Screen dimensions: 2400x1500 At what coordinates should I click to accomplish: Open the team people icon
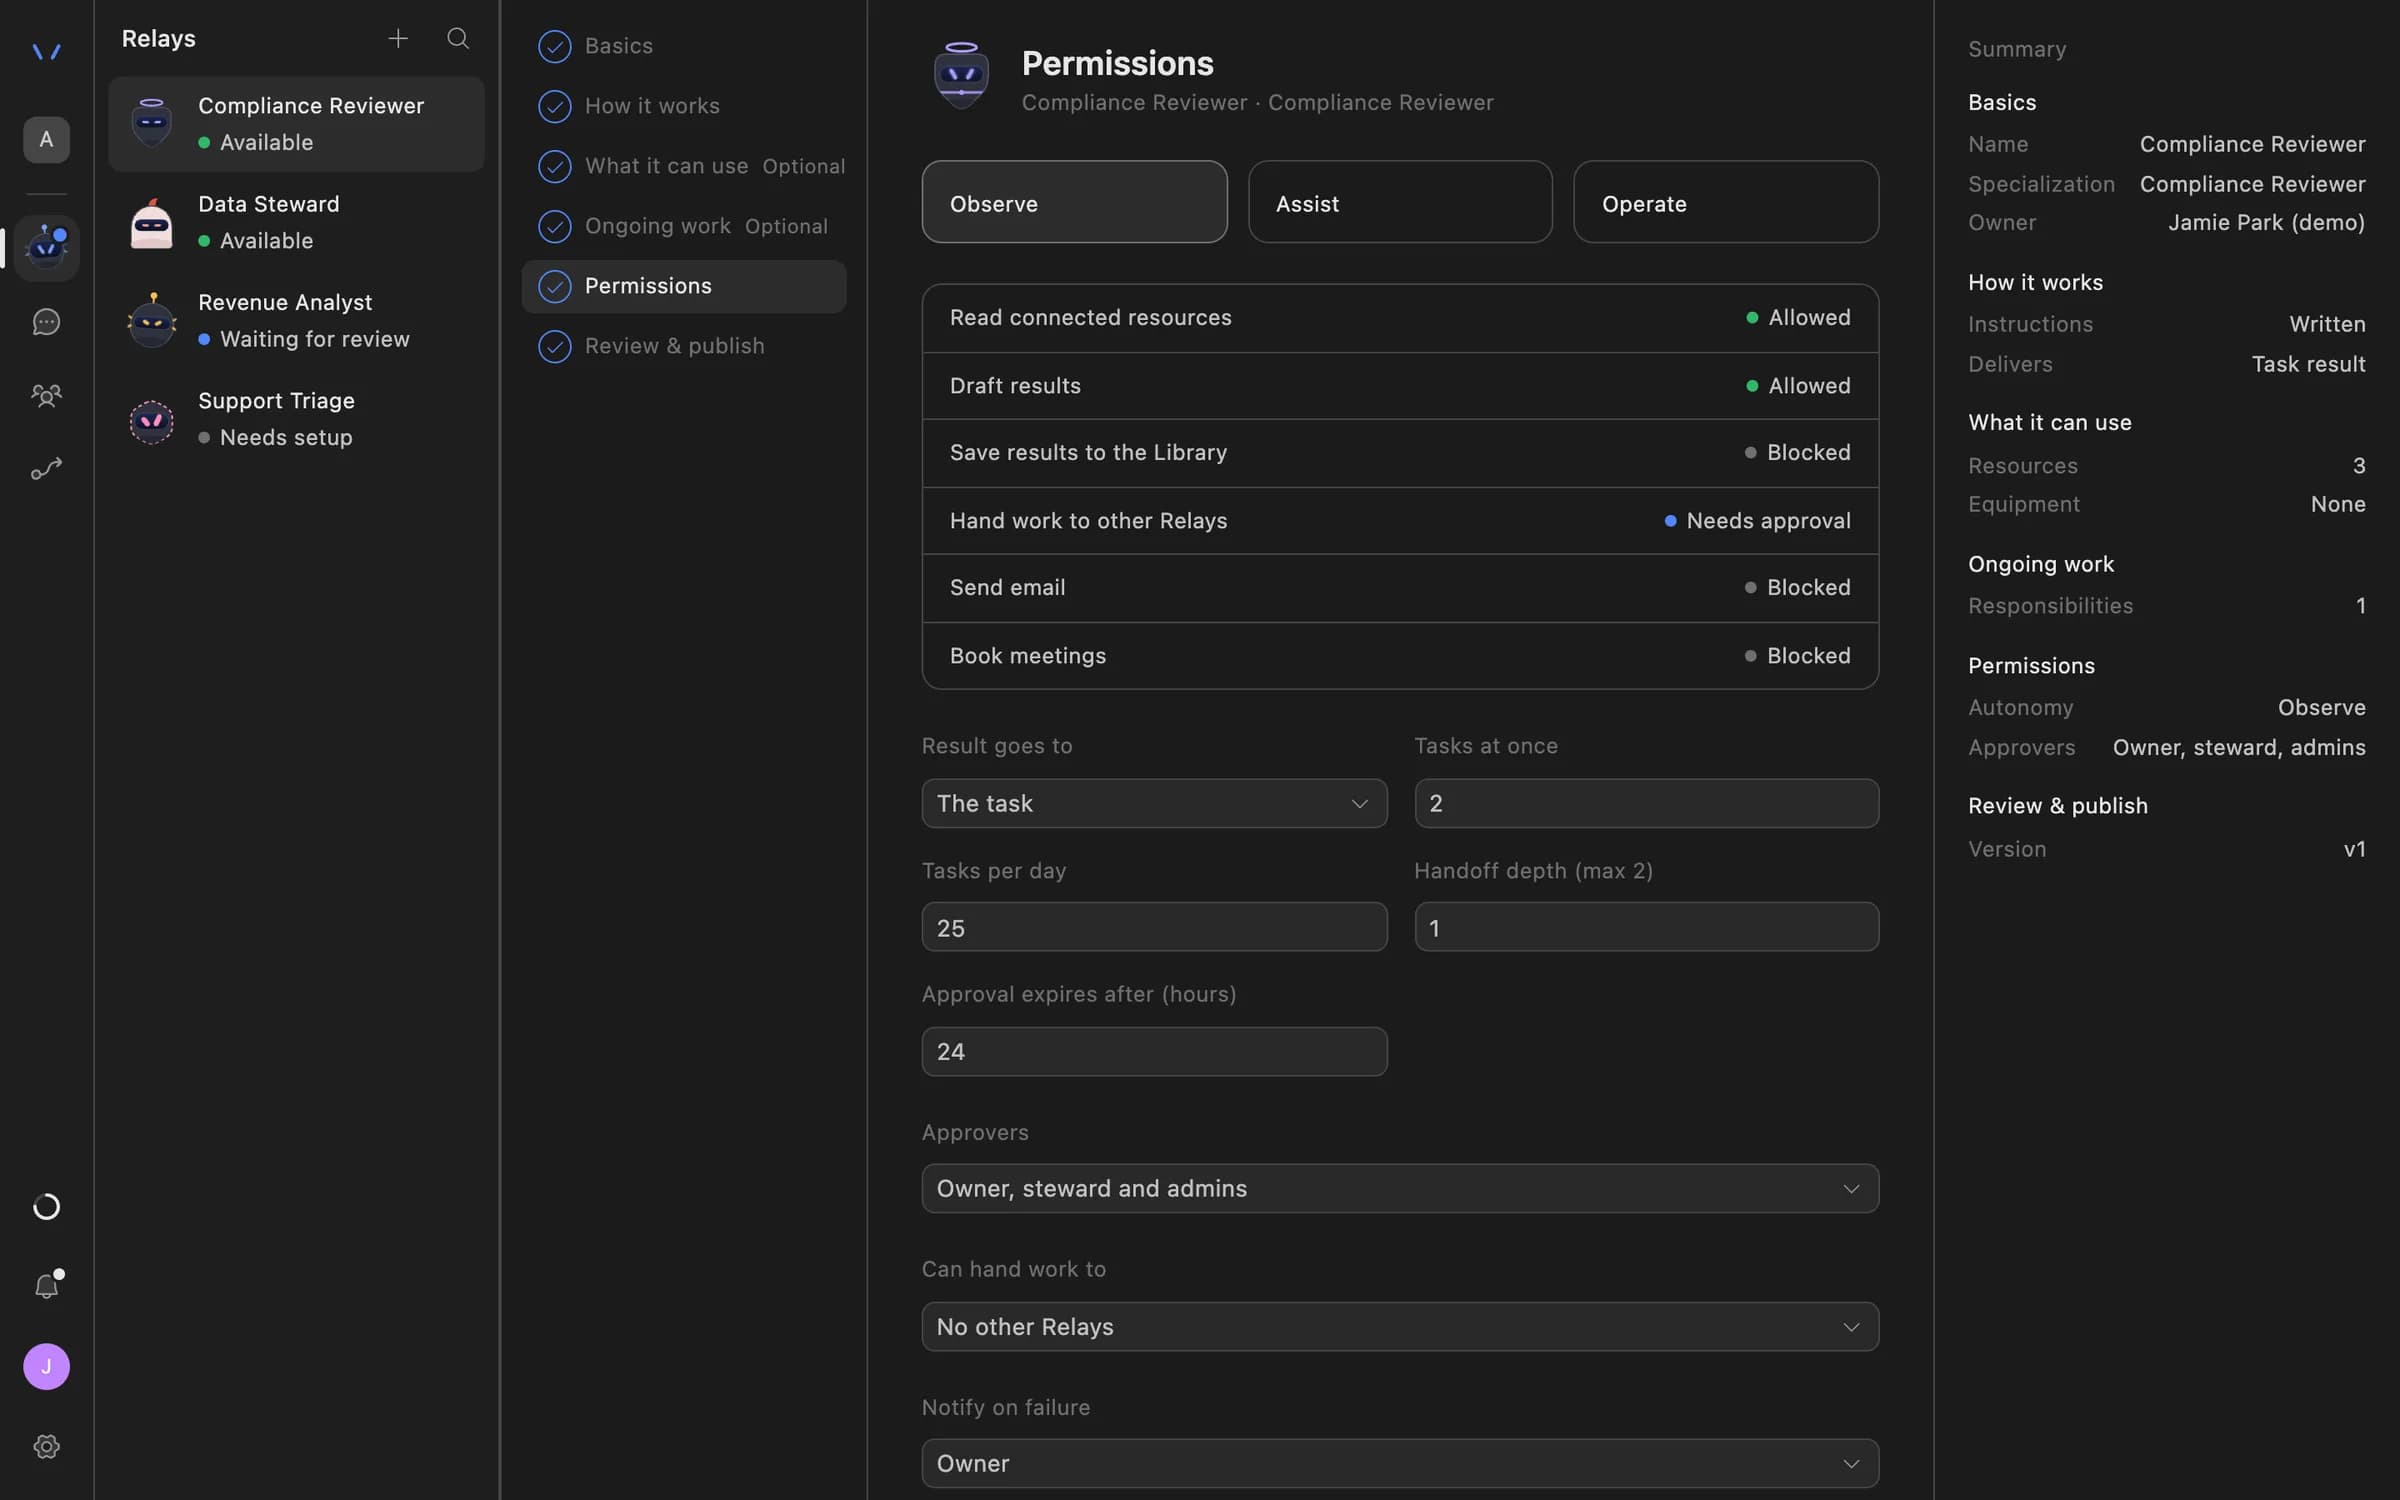pyautogui.click(x=46, y=395)
